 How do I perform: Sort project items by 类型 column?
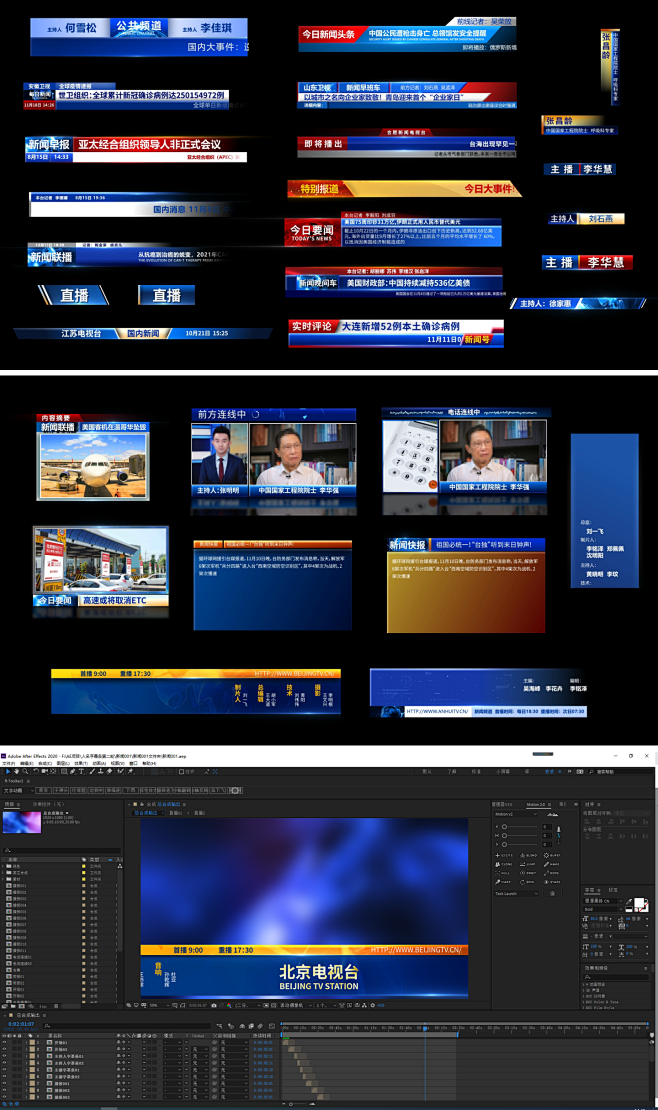(x=94, y=859)
